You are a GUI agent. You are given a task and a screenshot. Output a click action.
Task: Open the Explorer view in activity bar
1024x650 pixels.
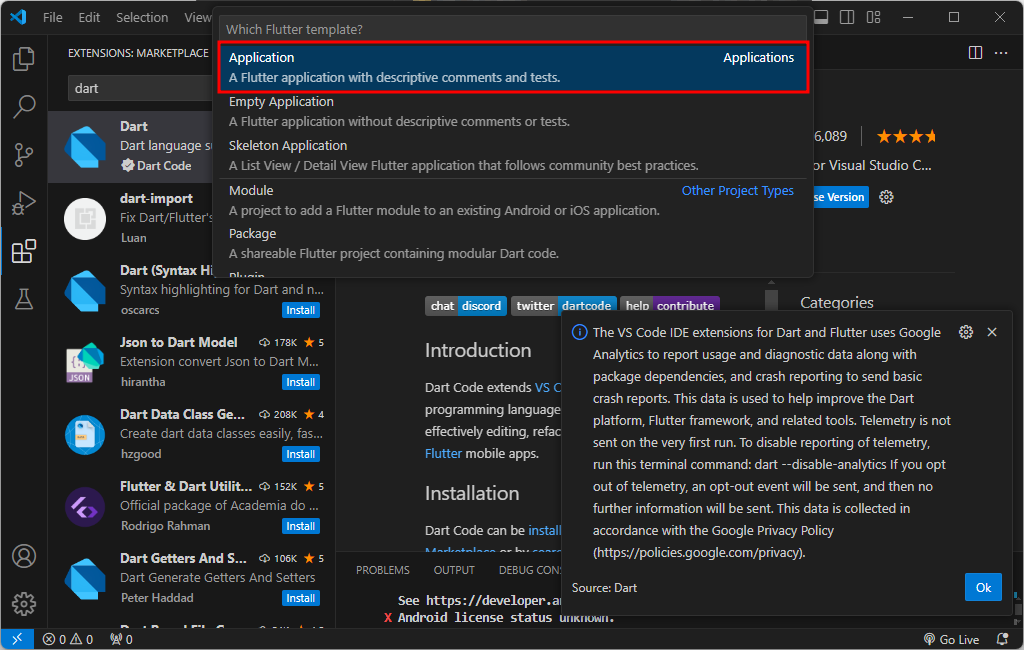pos(24,59)
